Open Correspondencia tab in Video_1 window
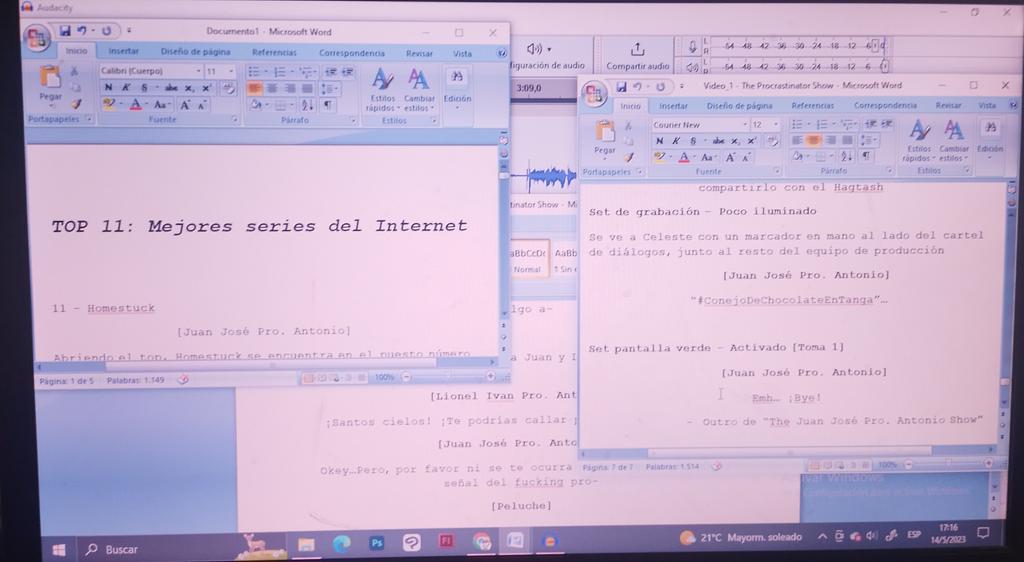Image resolution: width=1024 pixels, height=562 pixels. click(885, 105)
